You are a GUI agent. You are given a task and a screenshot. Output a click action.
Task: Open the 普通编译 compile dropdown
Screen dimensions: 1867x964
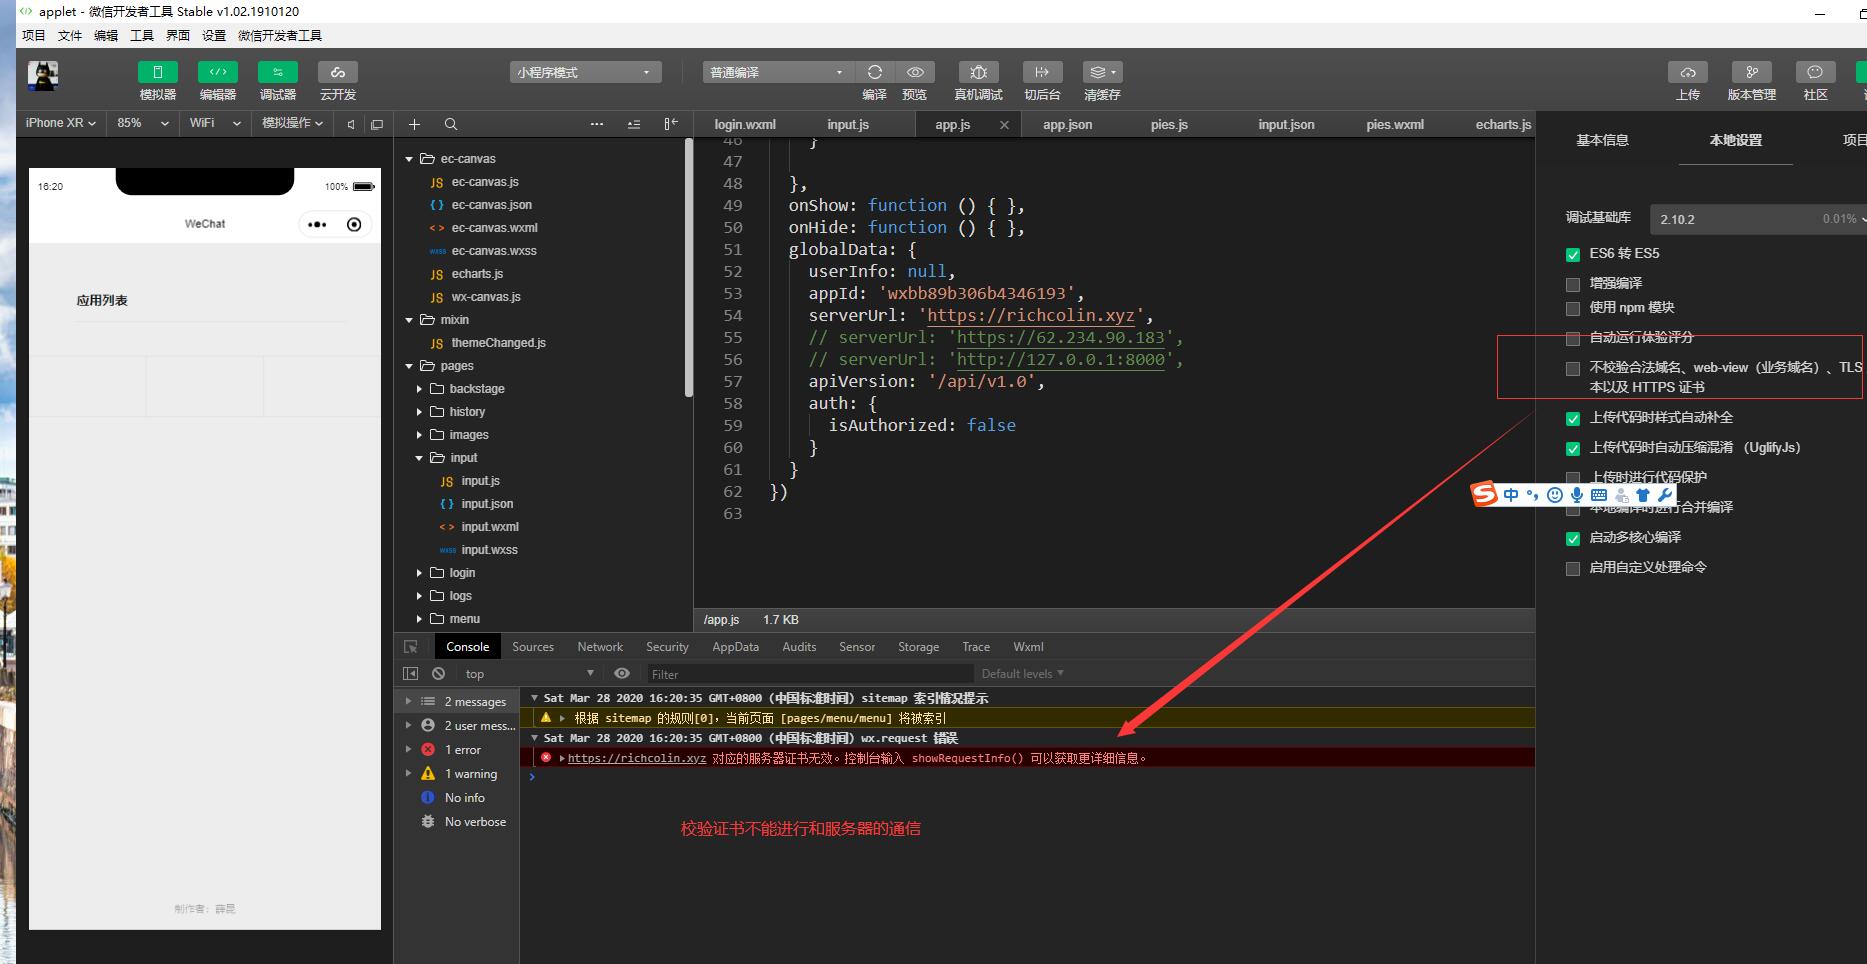[777, 72]
